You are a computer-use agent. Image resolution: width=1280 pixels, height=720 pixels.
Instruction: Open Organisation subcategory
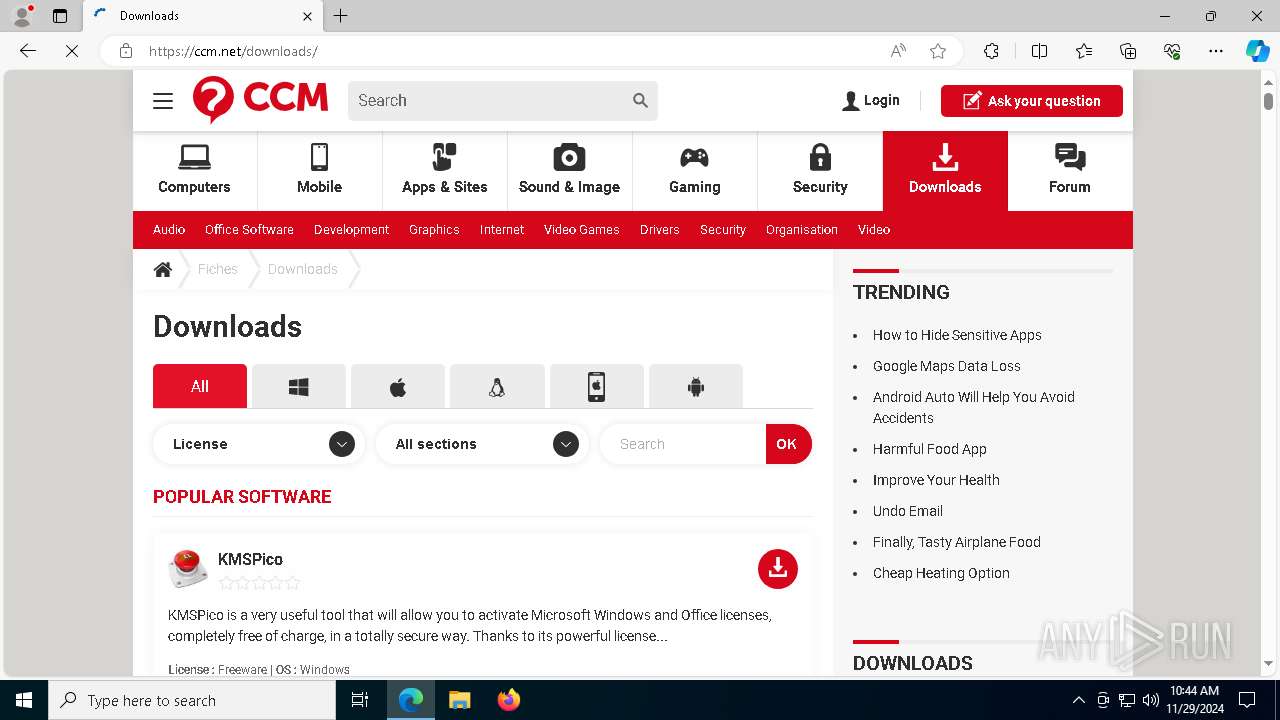pos(802,230)
